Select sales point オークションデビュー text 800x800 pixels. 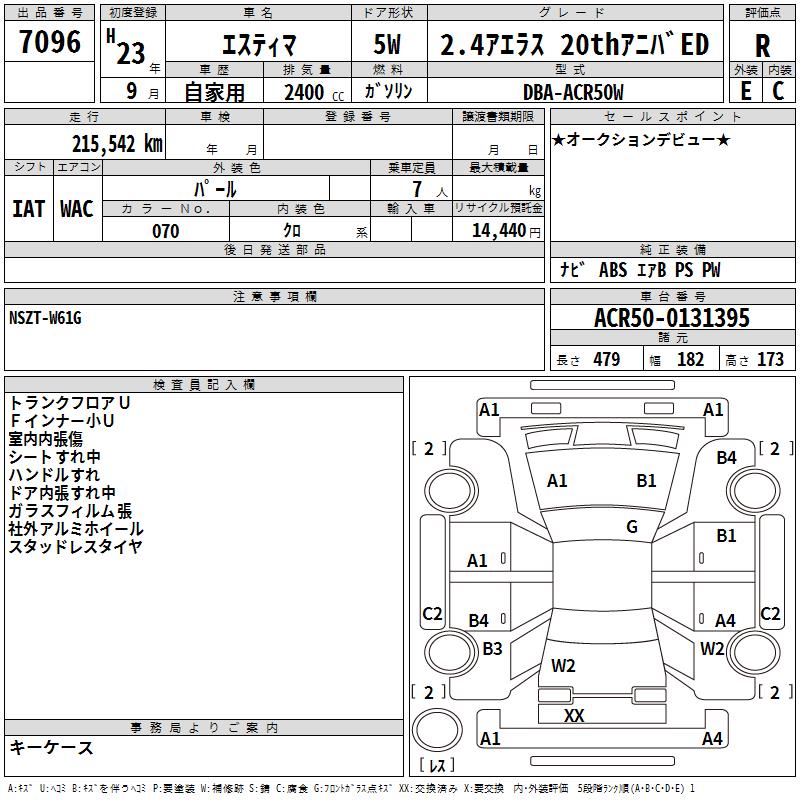point(641,139)
